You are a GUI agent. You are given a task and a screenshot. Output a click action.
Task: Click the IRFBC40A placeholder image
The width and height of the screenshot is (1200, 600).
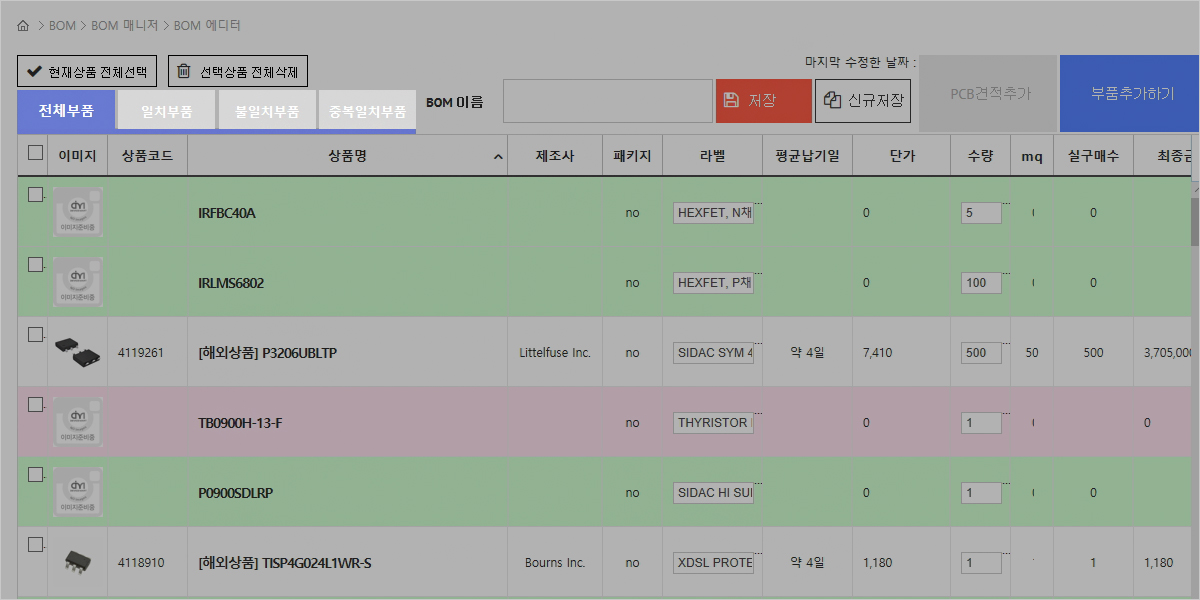[77, 212]
